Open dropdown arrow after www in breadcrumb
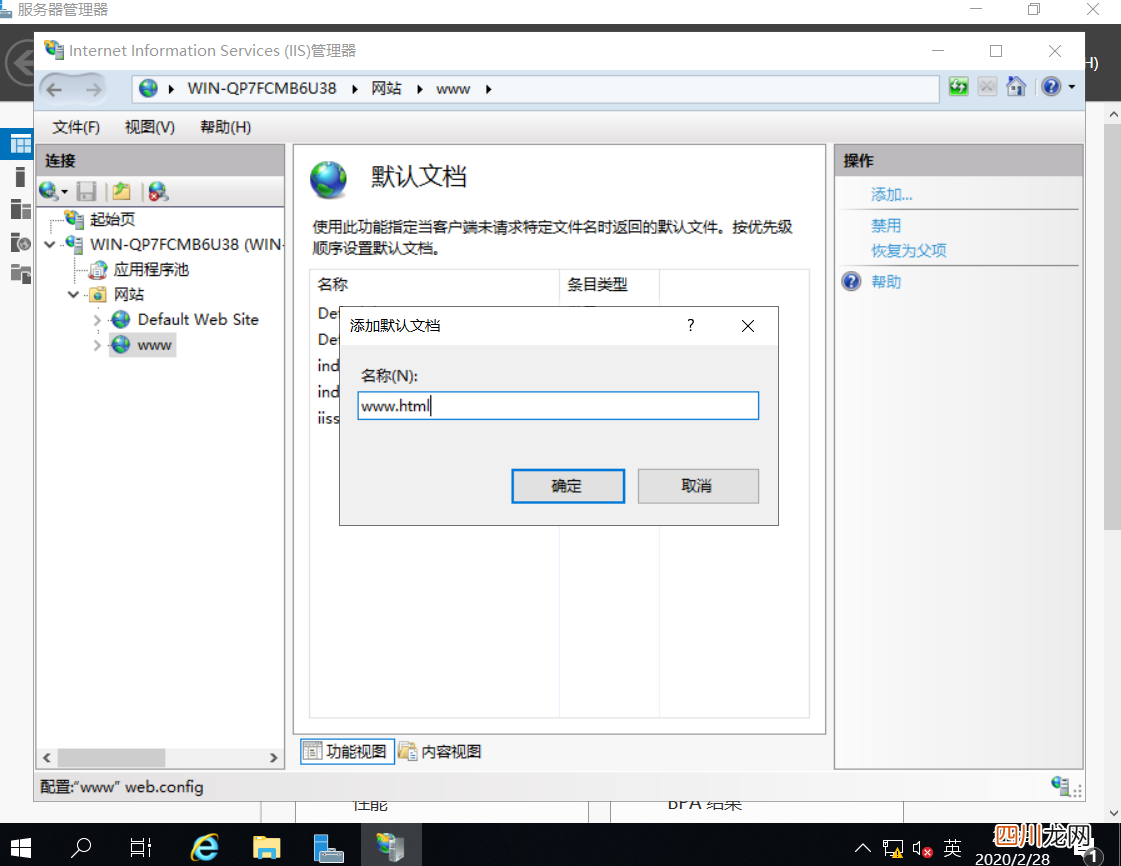 pyautogui.click(x=488, y=89)
